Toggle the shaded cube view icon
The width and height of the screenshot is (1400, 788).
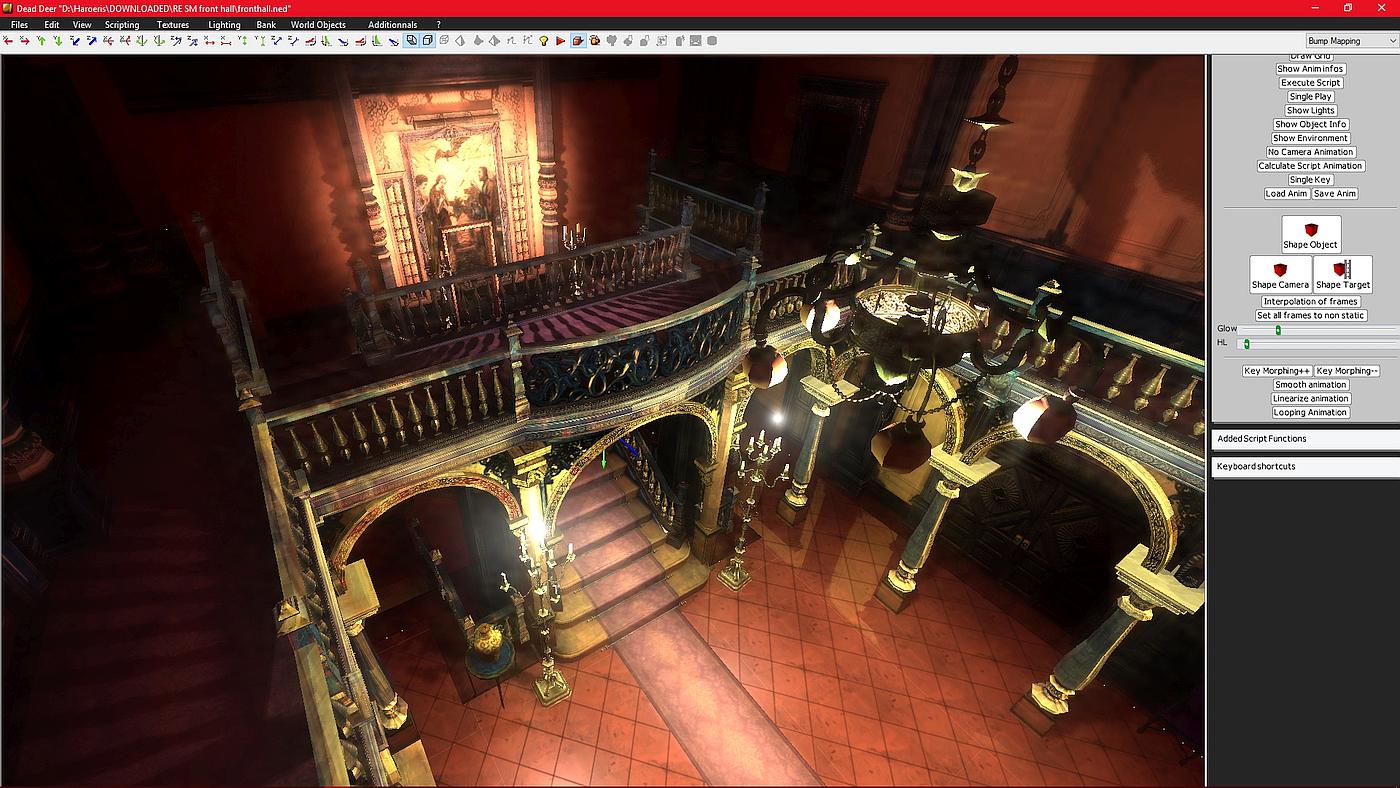[x=411, y=41]
